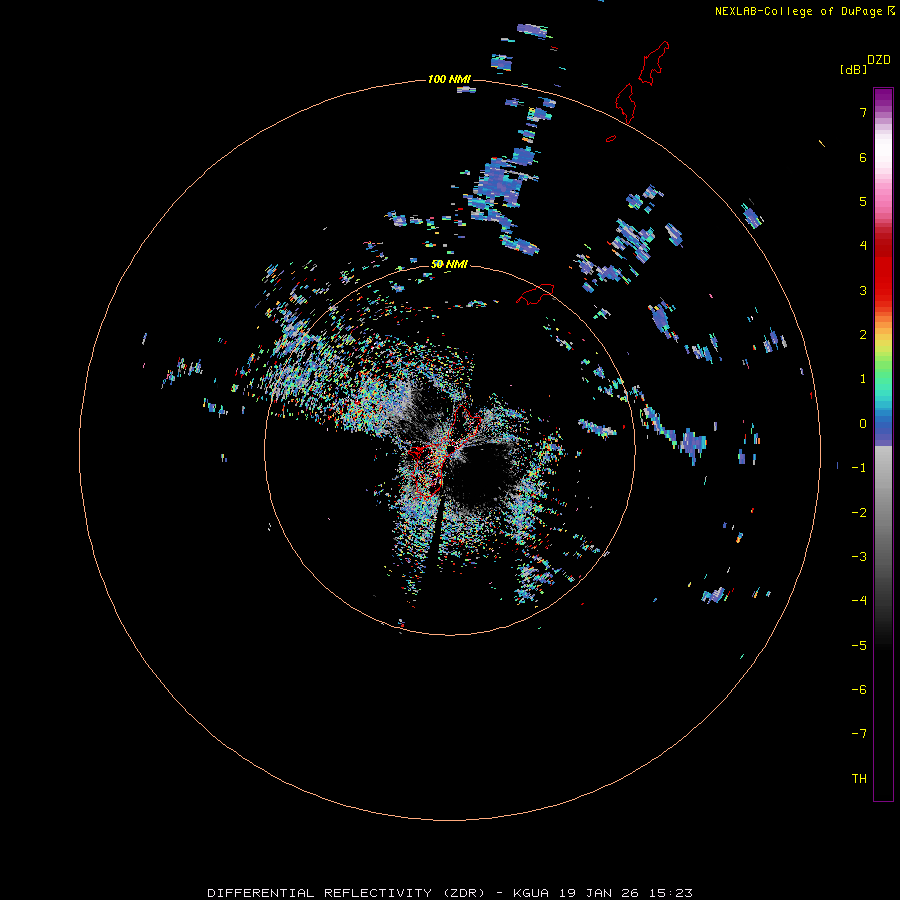Click the [dB] unit label
This screenshot has width=900, height=900.
coord(853,69)
